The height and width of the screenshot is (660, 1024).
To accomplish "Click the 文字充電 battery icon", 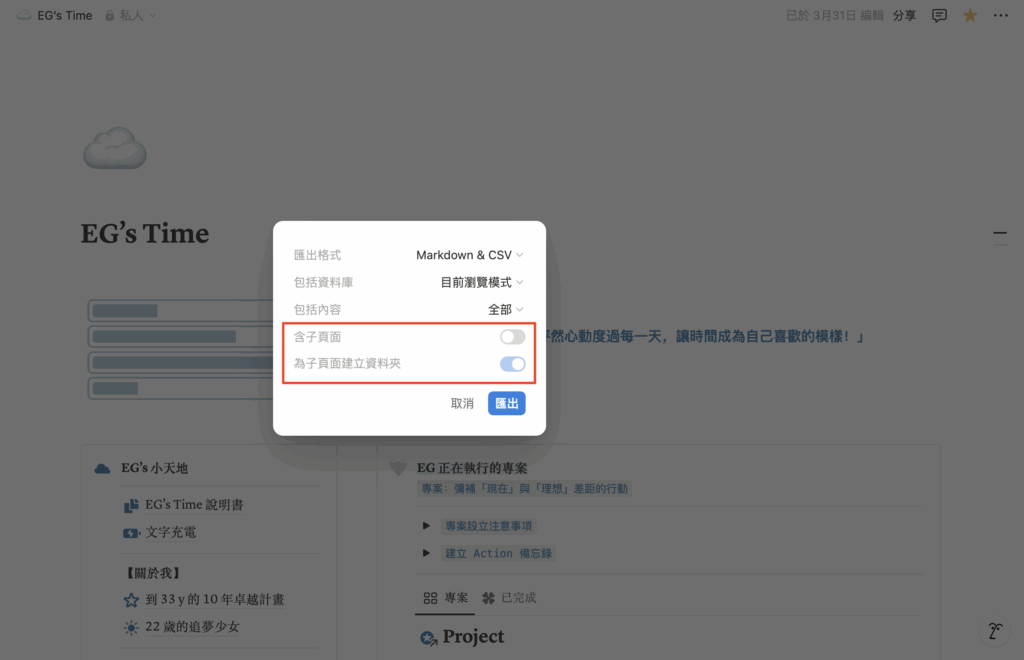I will click(131, 533).
